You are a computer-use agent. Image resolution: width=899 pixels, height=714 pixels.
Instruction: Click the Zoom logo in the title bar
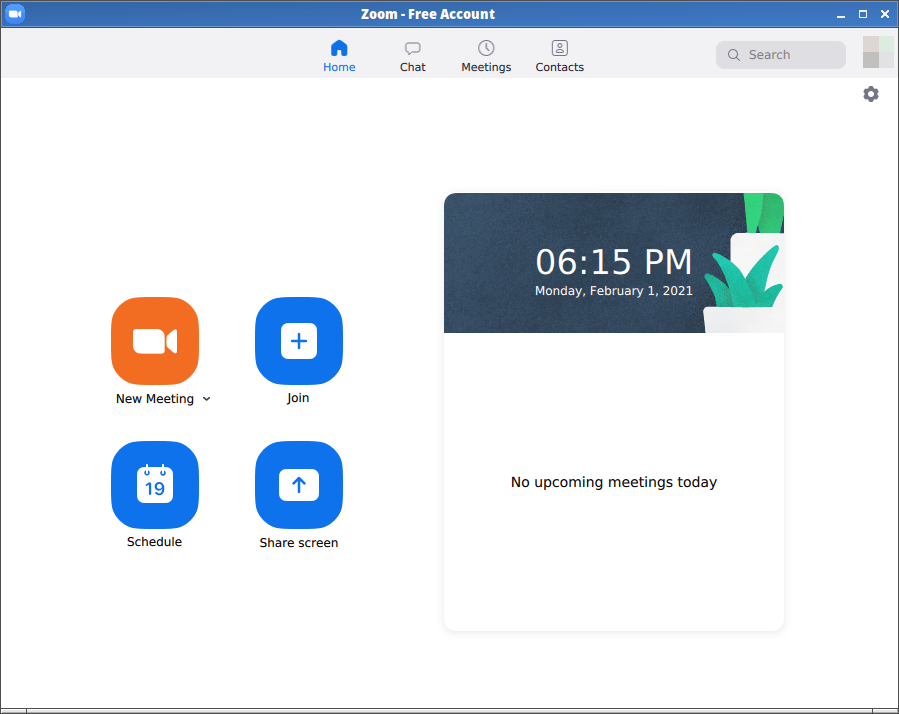click(x=15, y=14)
